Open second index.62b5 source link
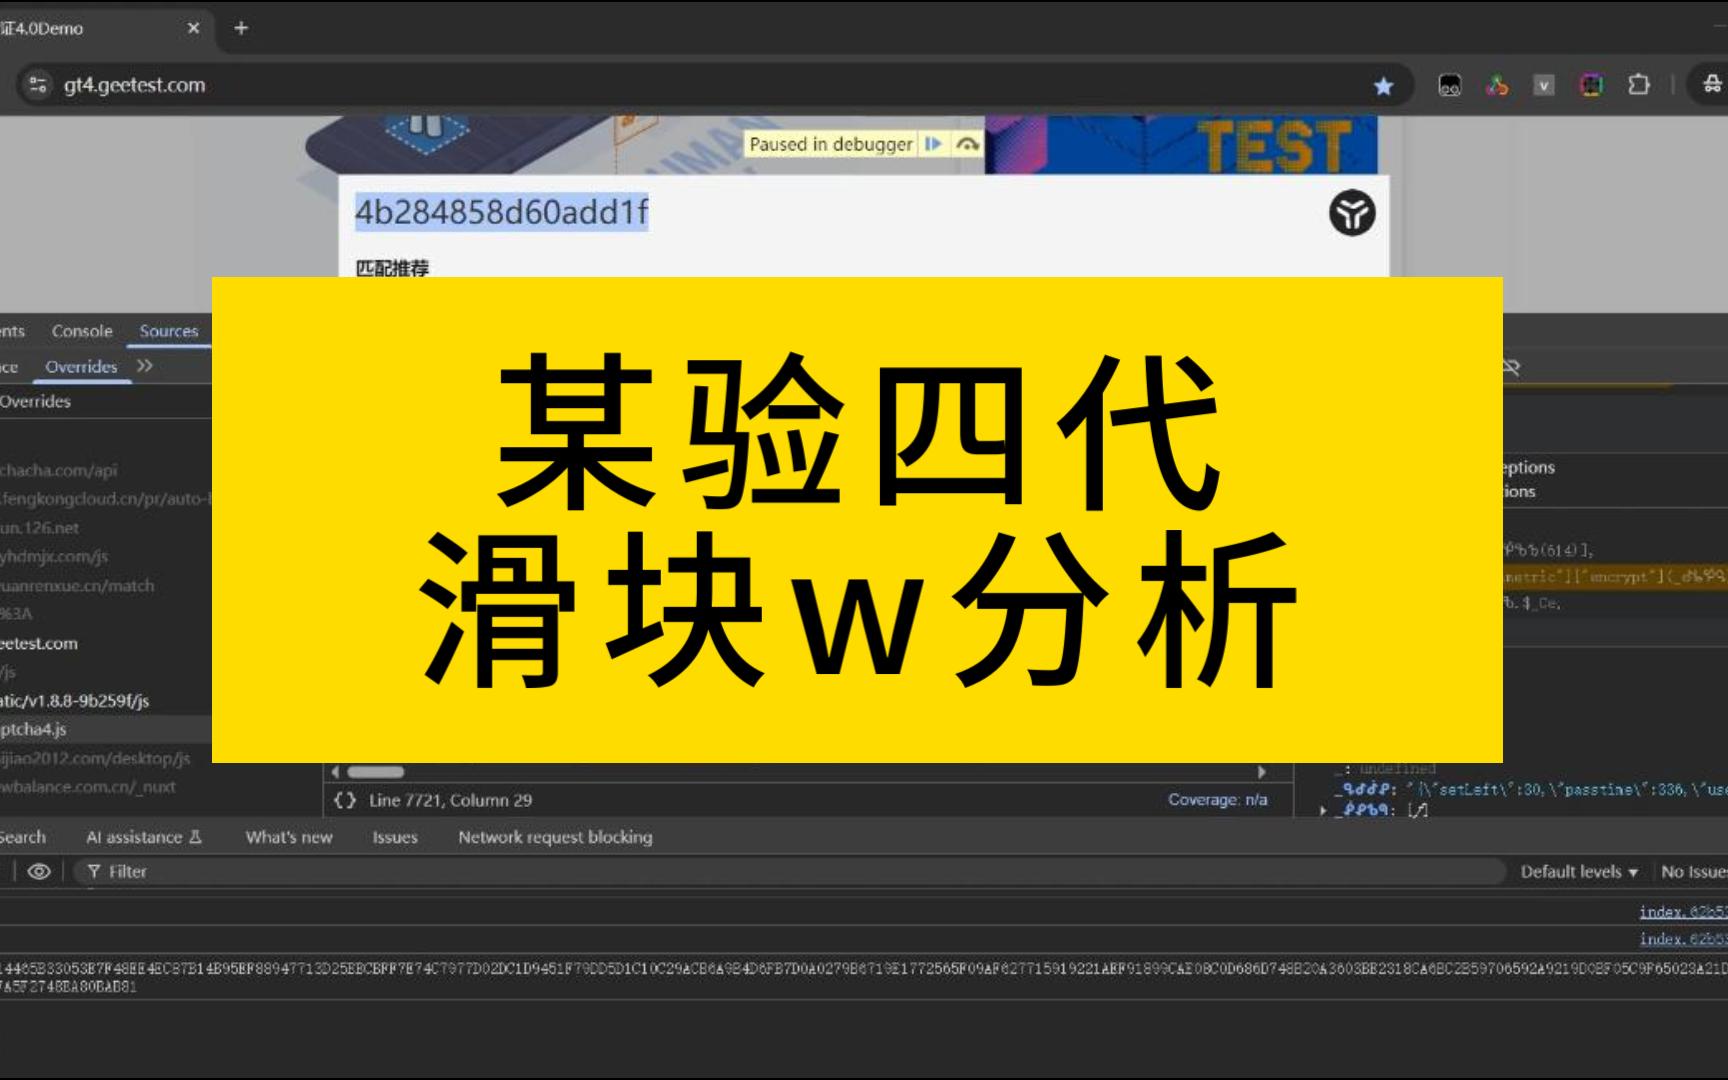This screenshot has height=1080, width=1728. (x=1684, y=938)
